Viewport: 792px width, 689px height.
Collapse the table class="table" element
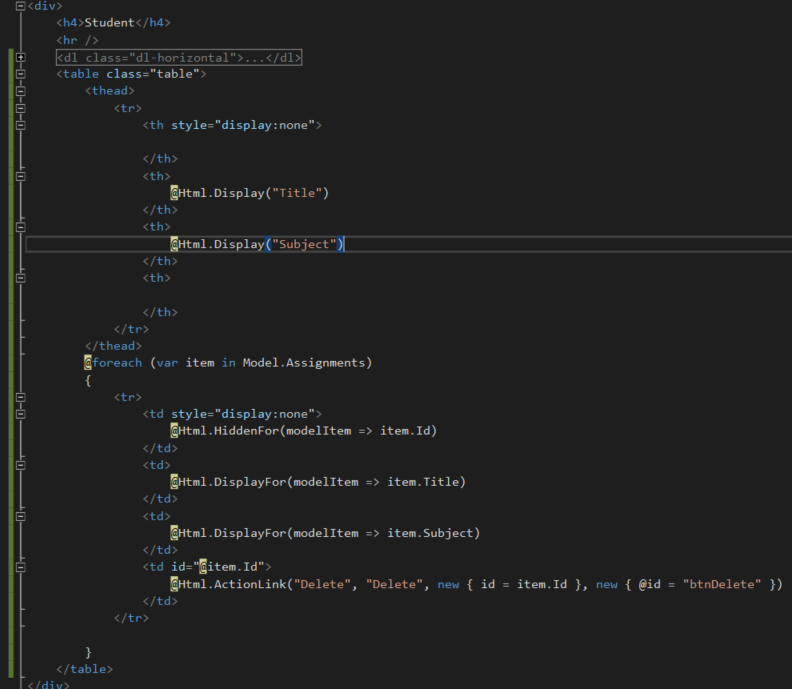click(x=20, y=74)
